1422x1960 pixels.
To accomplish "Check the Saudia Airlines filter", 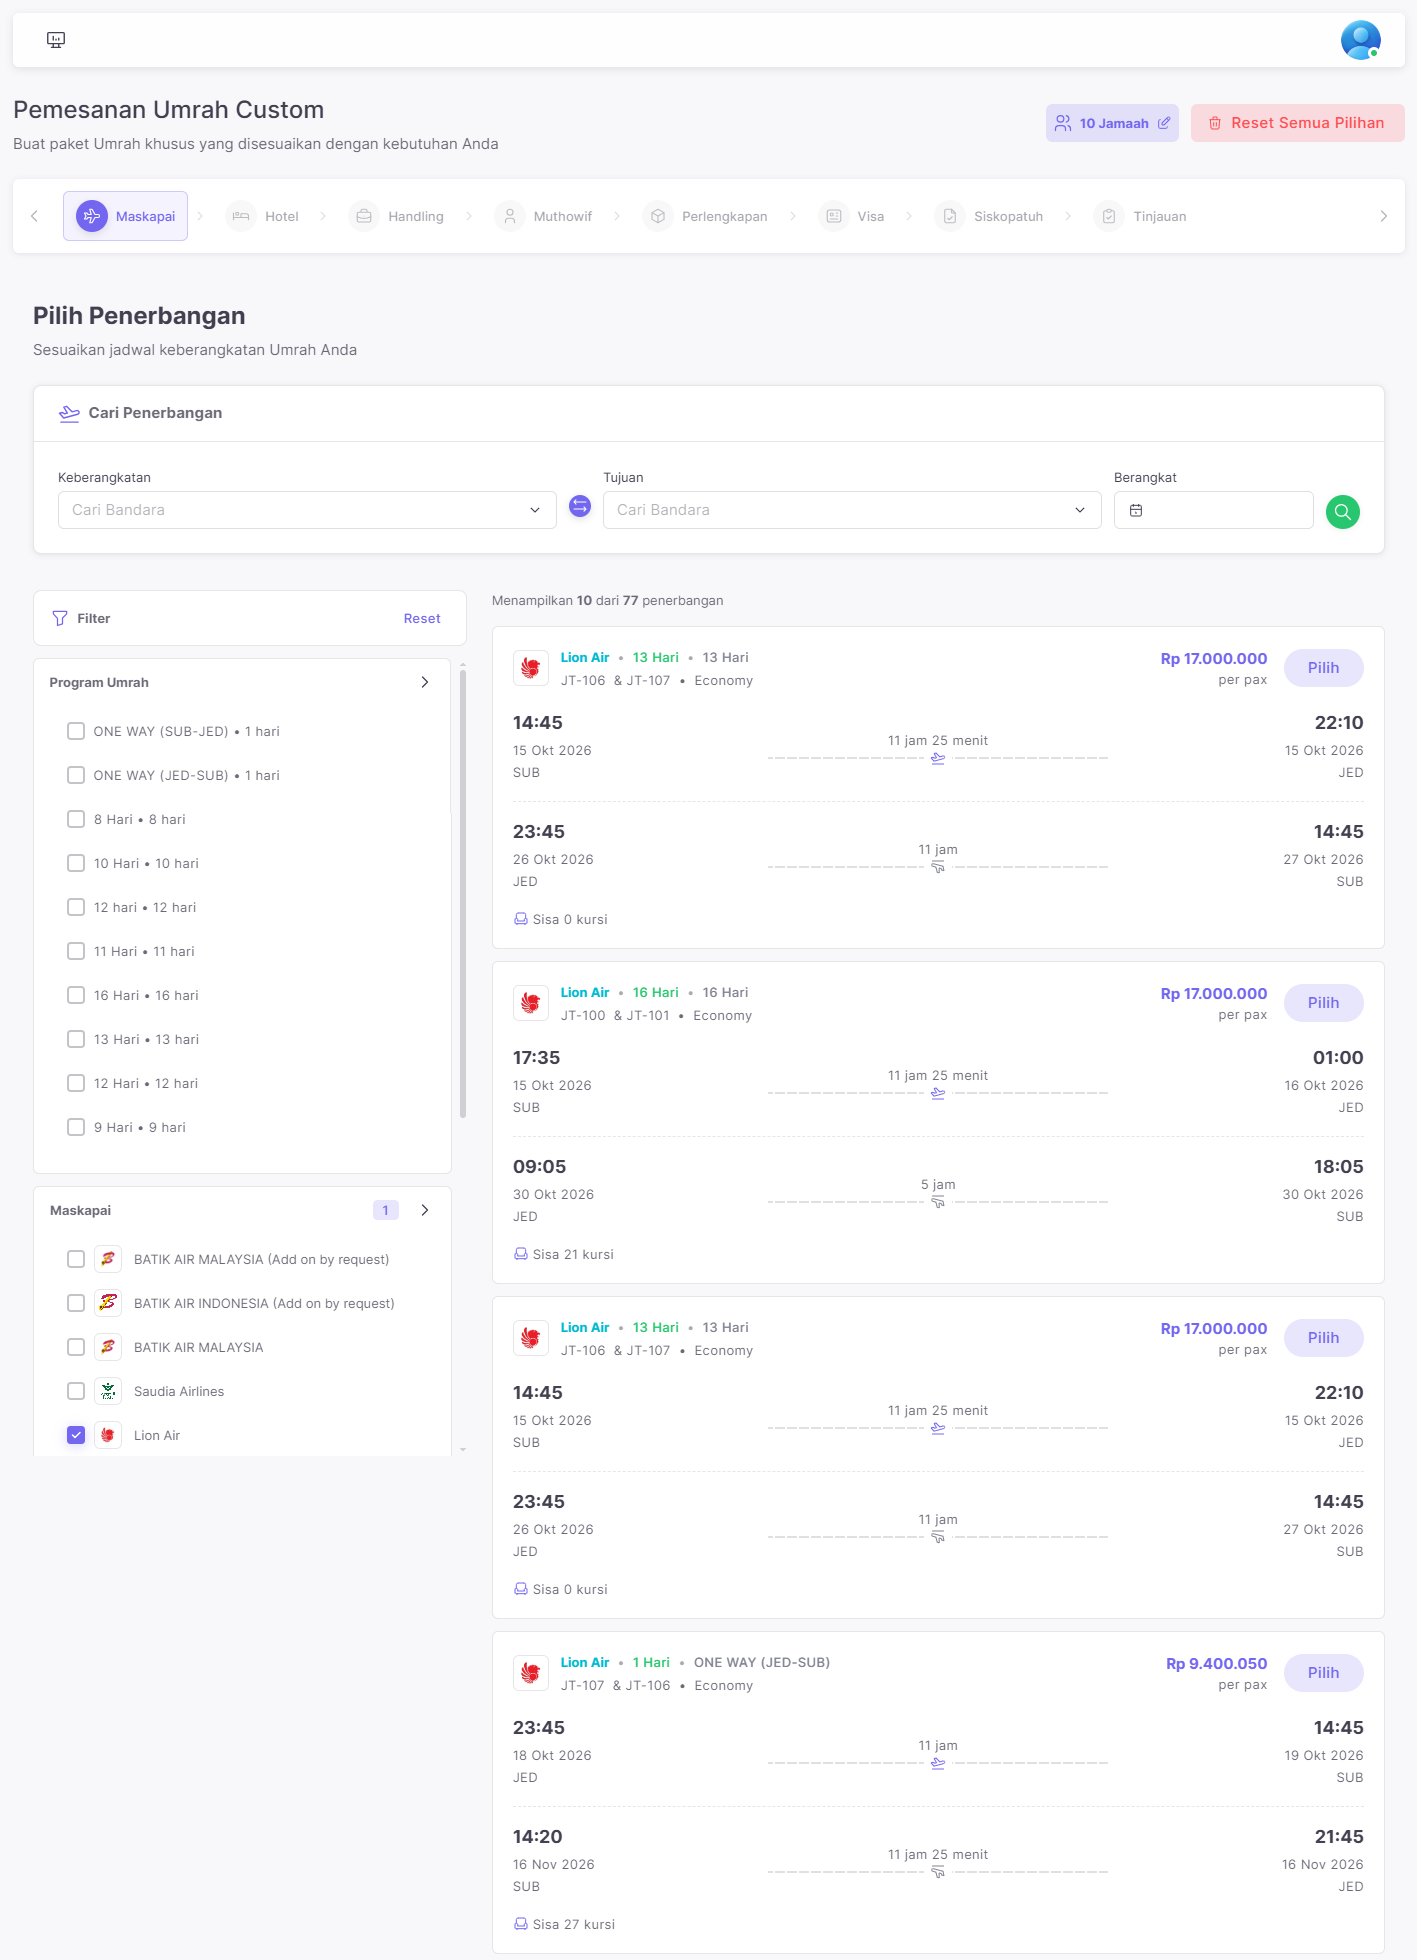I will [x=76, y=1391].
